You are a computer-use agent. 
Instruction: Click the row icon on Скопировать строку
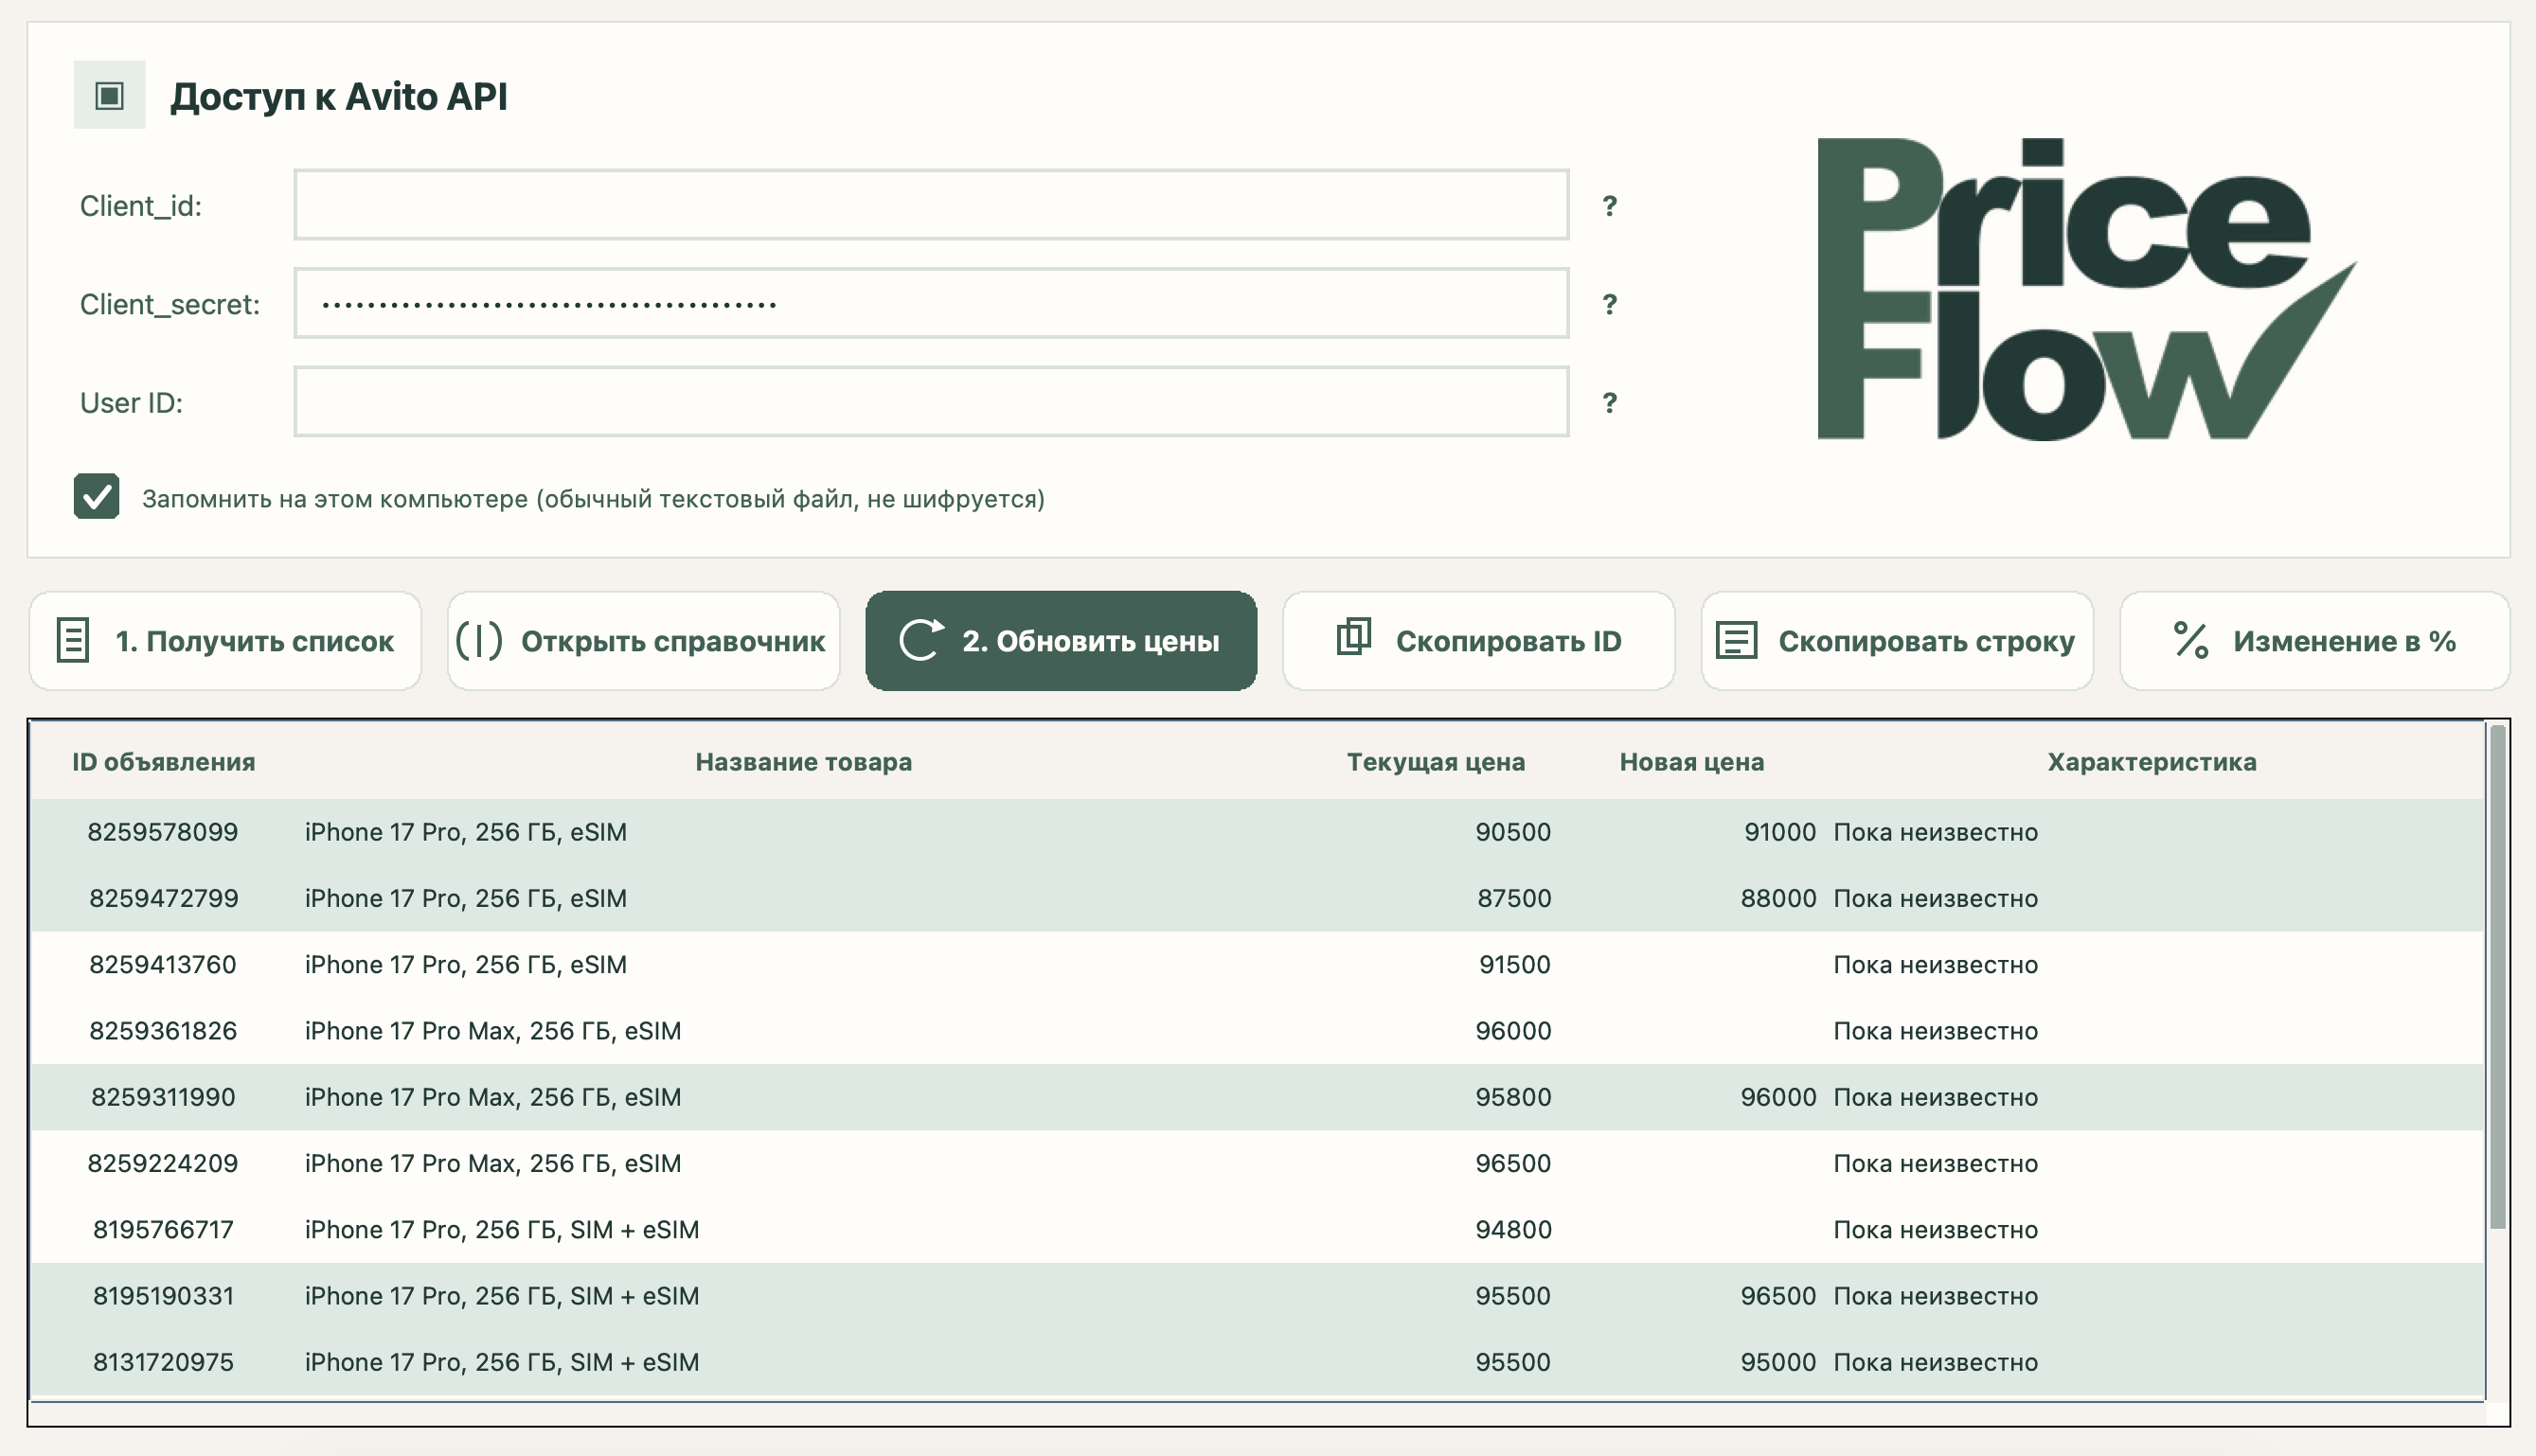1736,640
